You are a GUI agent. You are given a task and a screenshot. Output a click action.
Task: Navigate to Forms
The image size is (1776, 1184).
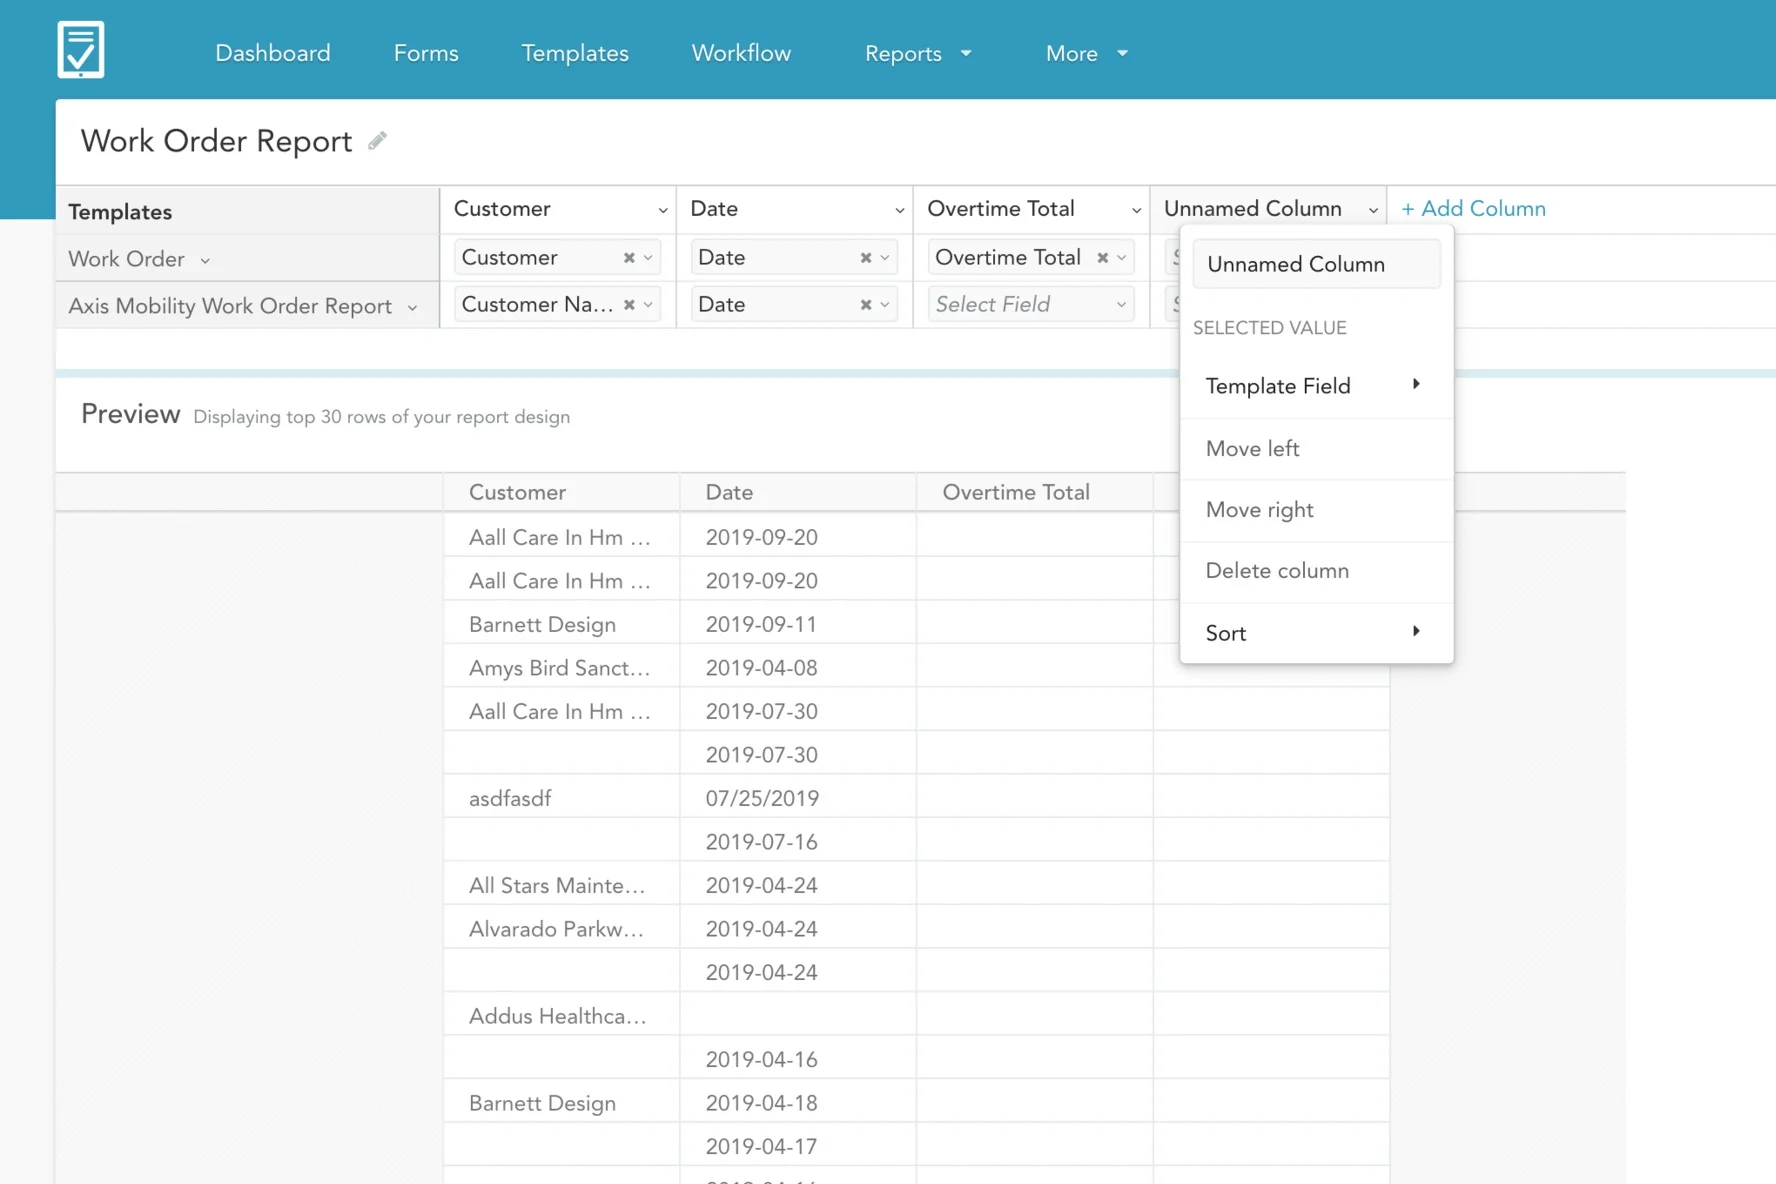coord(426,53)
